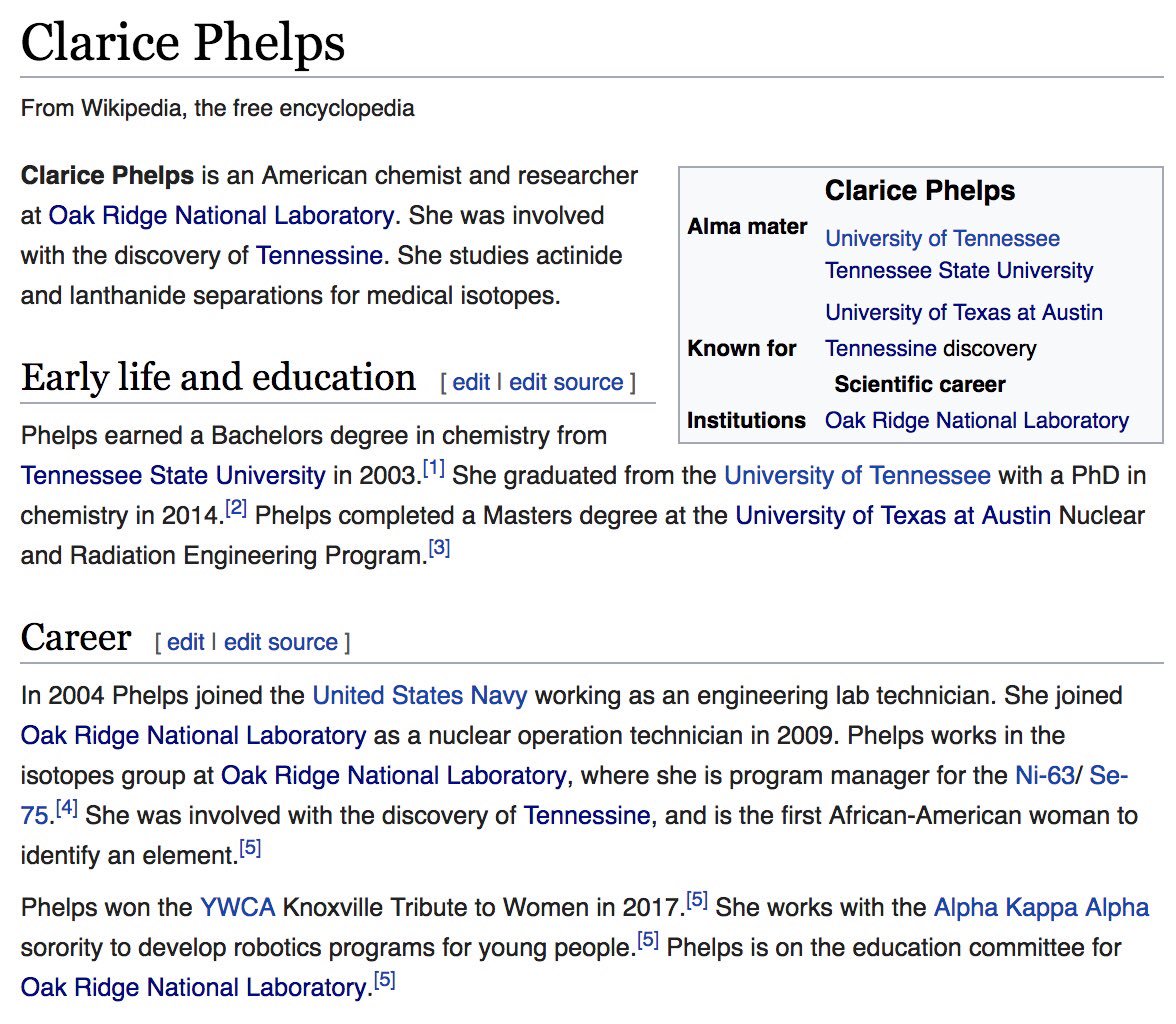
Task: Click edit source for Early life and education
Action: coord(566,382)
